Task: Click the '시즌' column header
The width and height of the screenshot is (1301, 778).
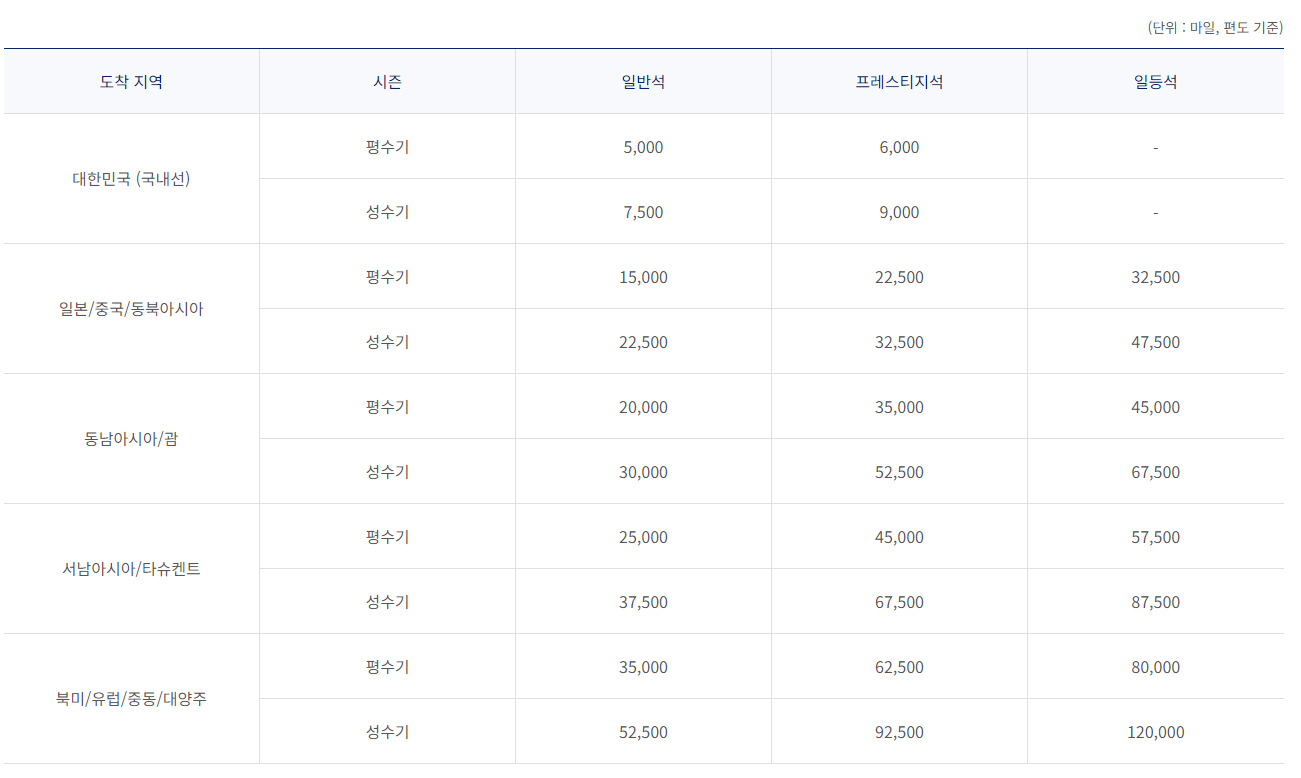Action: (x=387, y=82)
